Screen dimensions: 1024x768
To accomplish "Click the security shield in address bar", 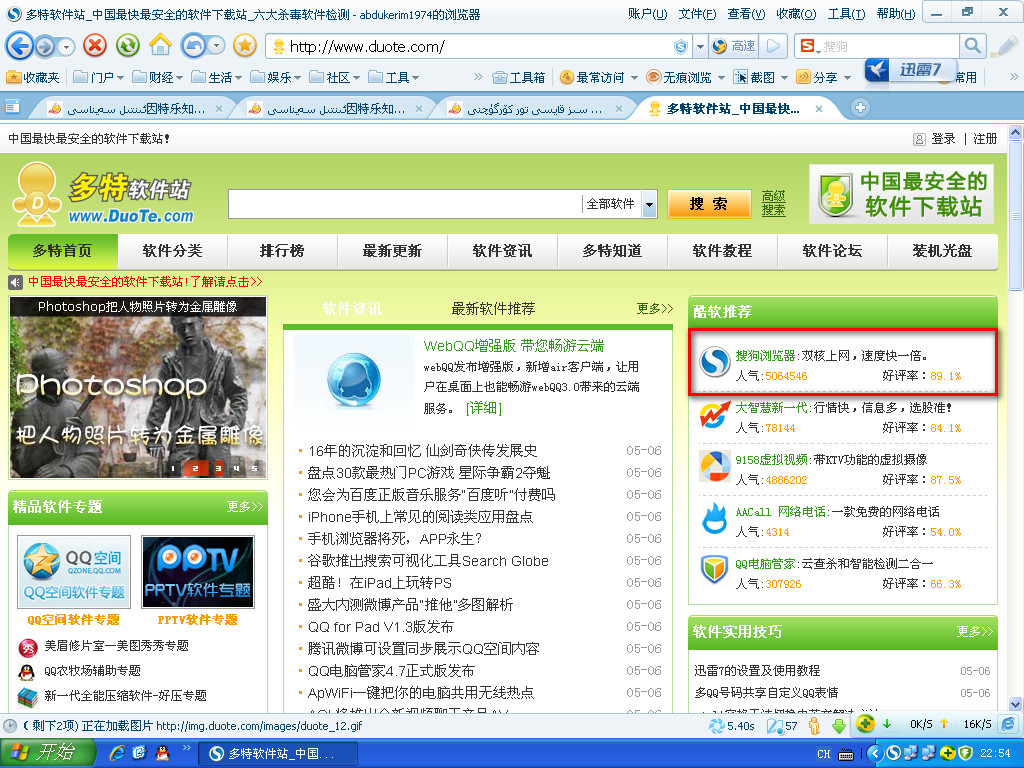I will [x=681, y=46].
